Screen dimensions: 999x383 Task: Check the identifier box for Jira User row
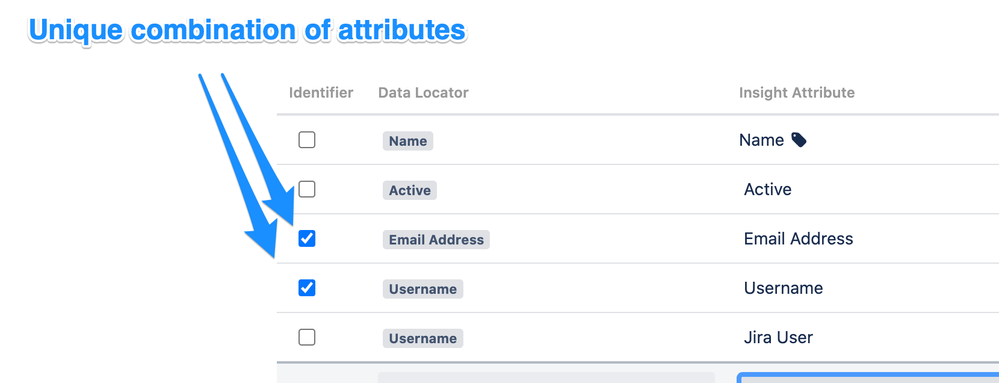[307, 337]
